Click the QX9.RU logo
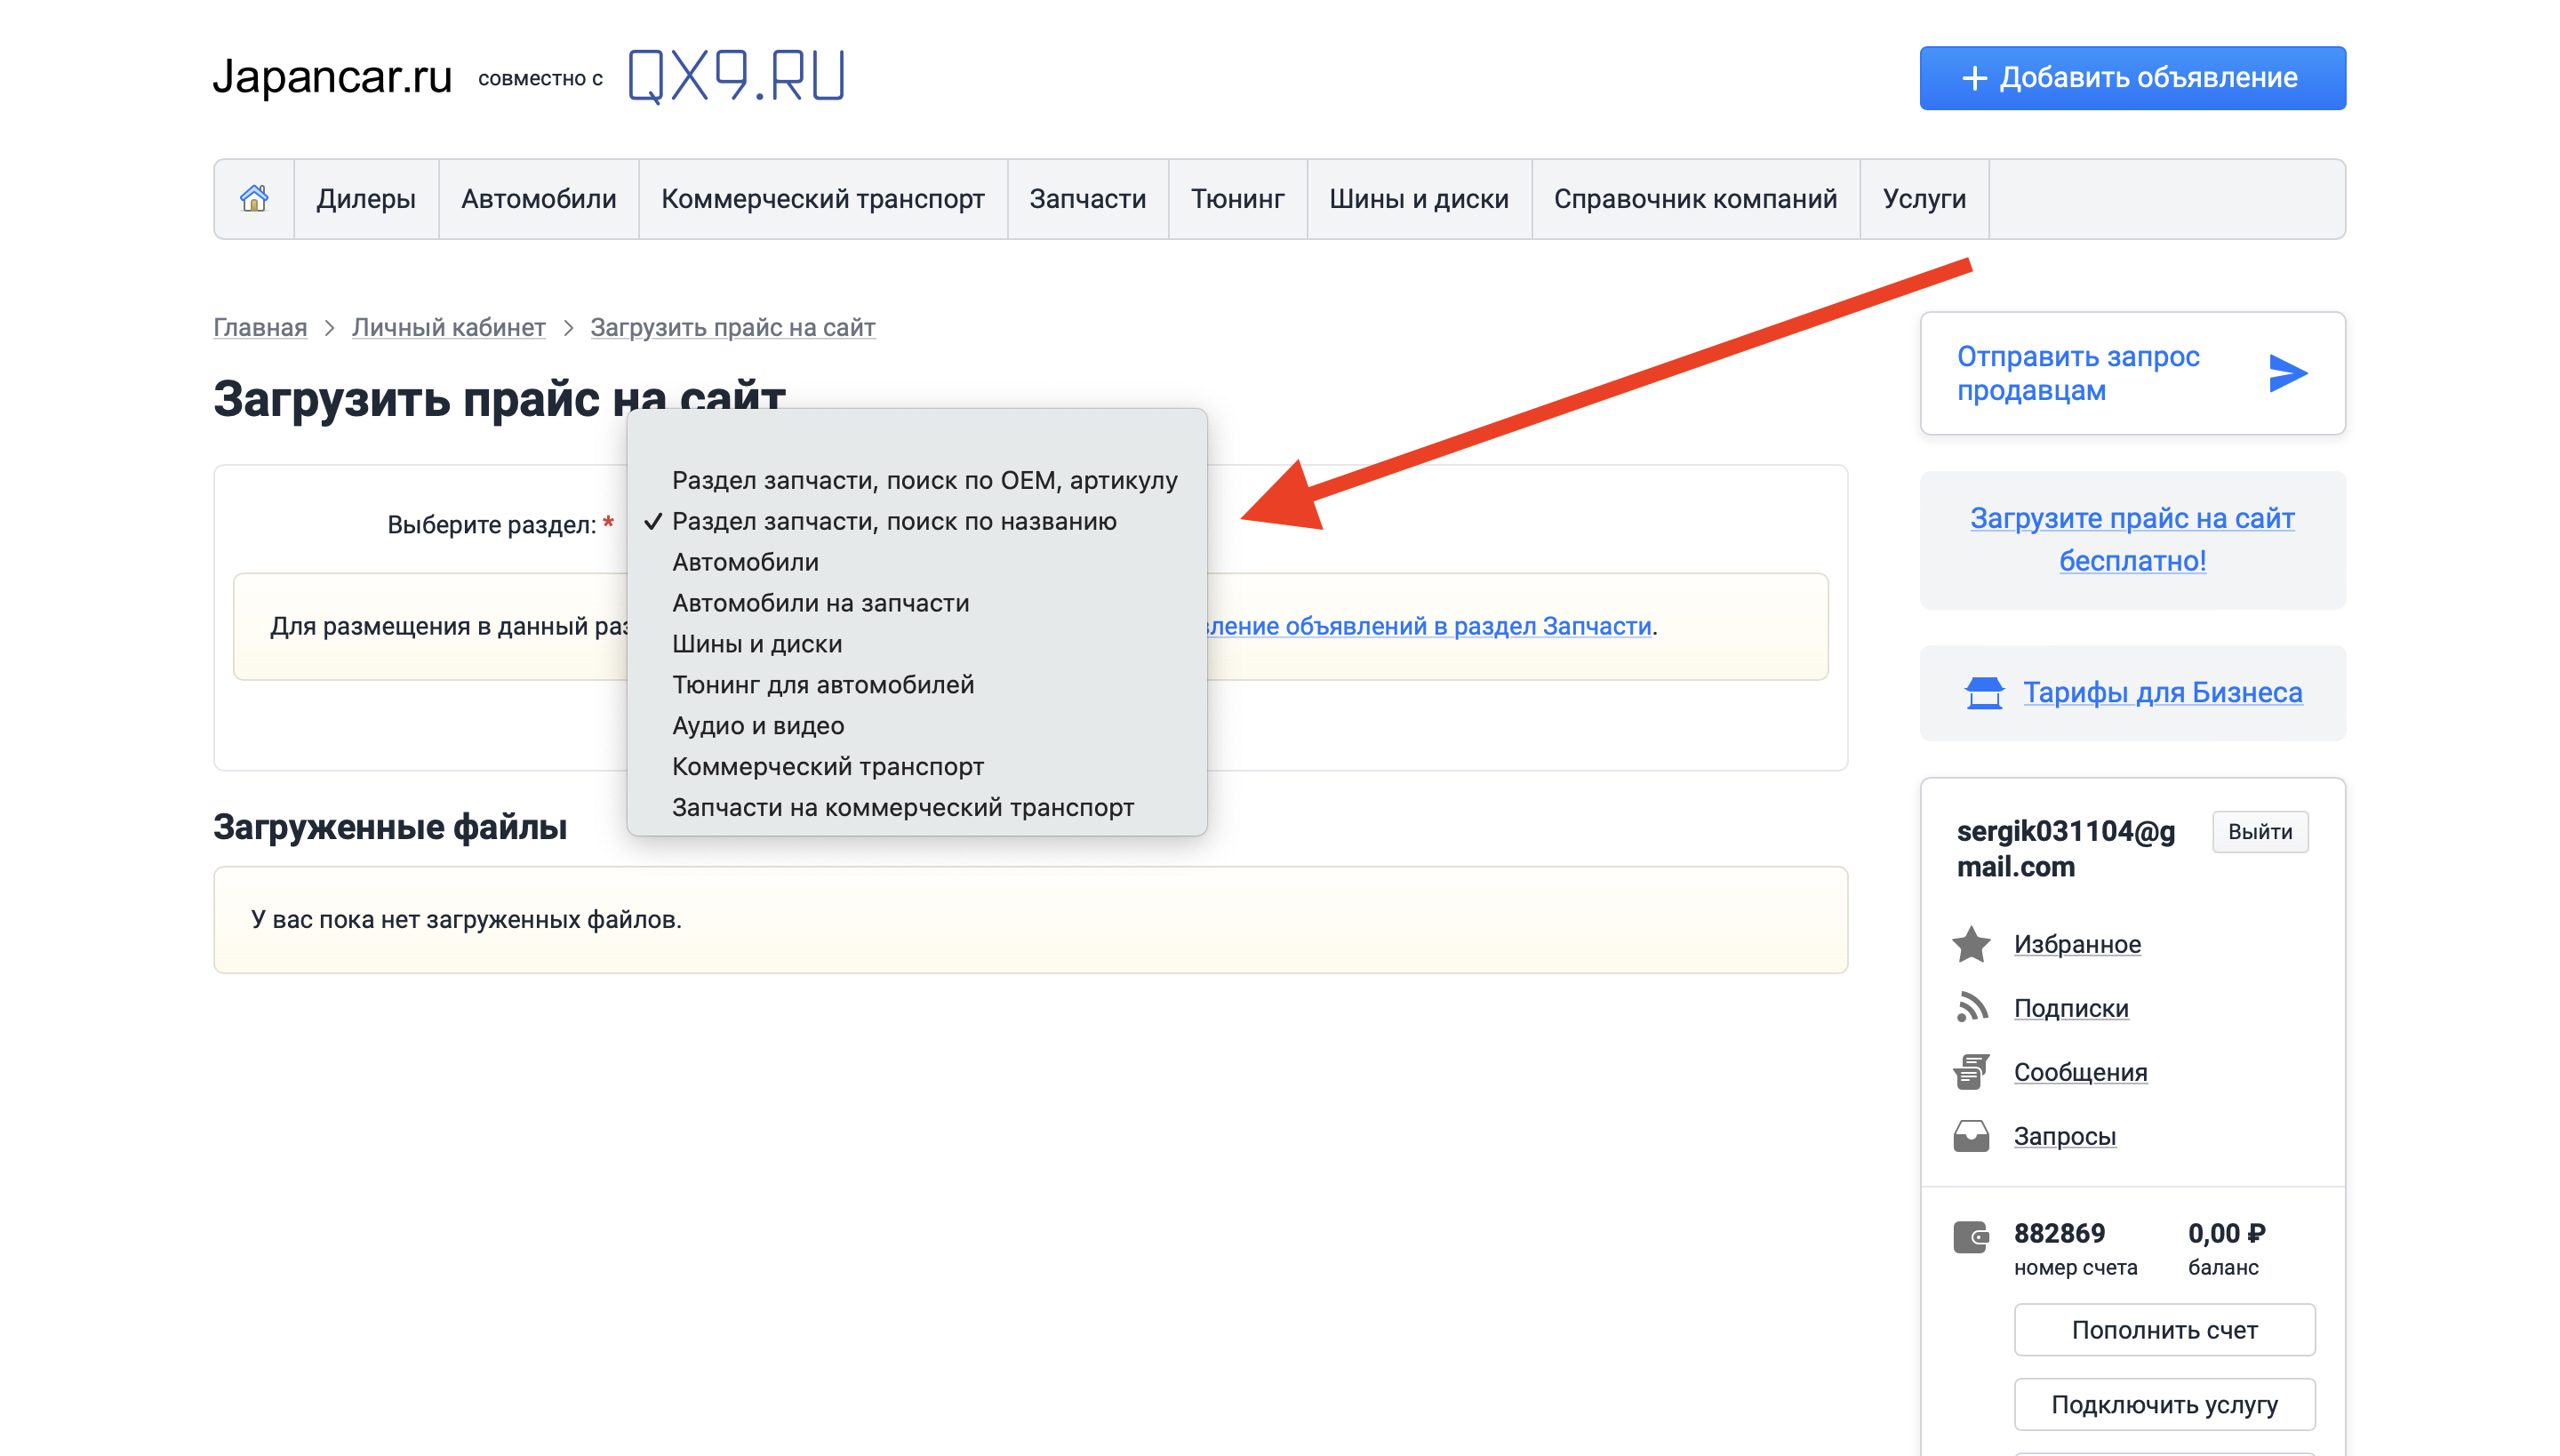2560x1456 pixels. [x=736, y=76]
